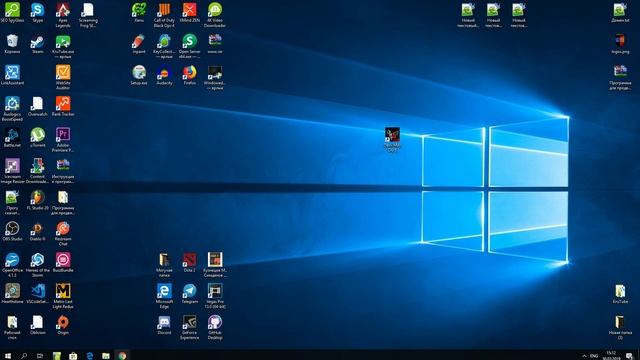Open the OBS Studio shortcut
640x360 pixels.
(x=12, y=231)
